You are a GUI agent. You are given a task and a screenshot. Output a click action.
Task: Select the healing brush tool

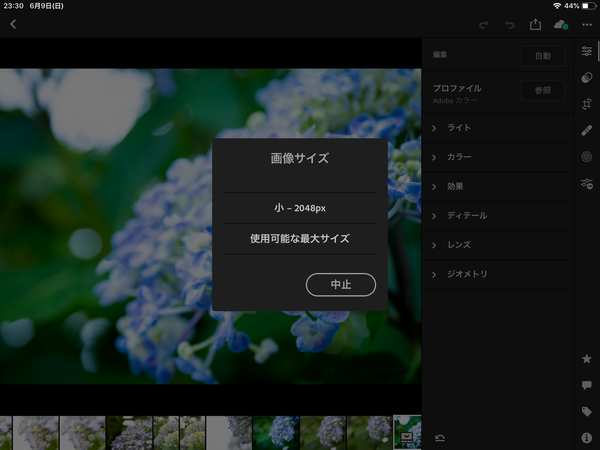point(587,130)
